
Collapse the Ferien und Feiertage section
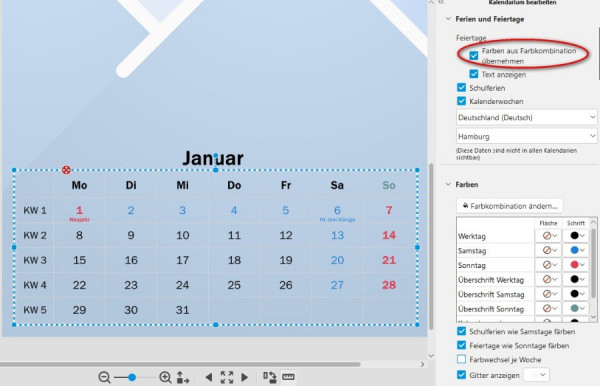point(448,19)
